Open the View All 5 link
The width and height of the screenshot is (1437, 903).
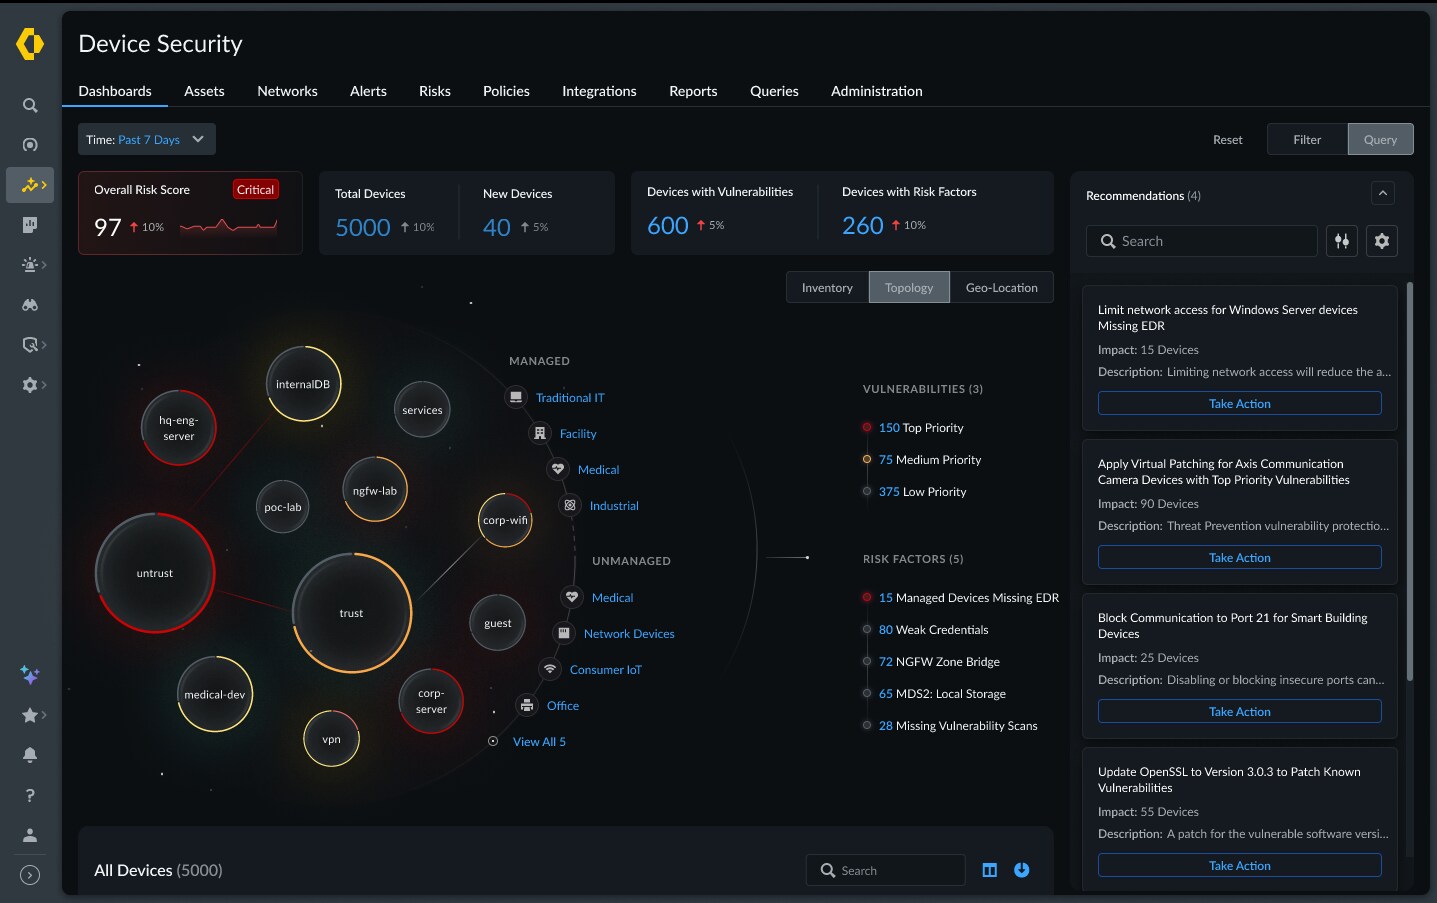(539, 741)
